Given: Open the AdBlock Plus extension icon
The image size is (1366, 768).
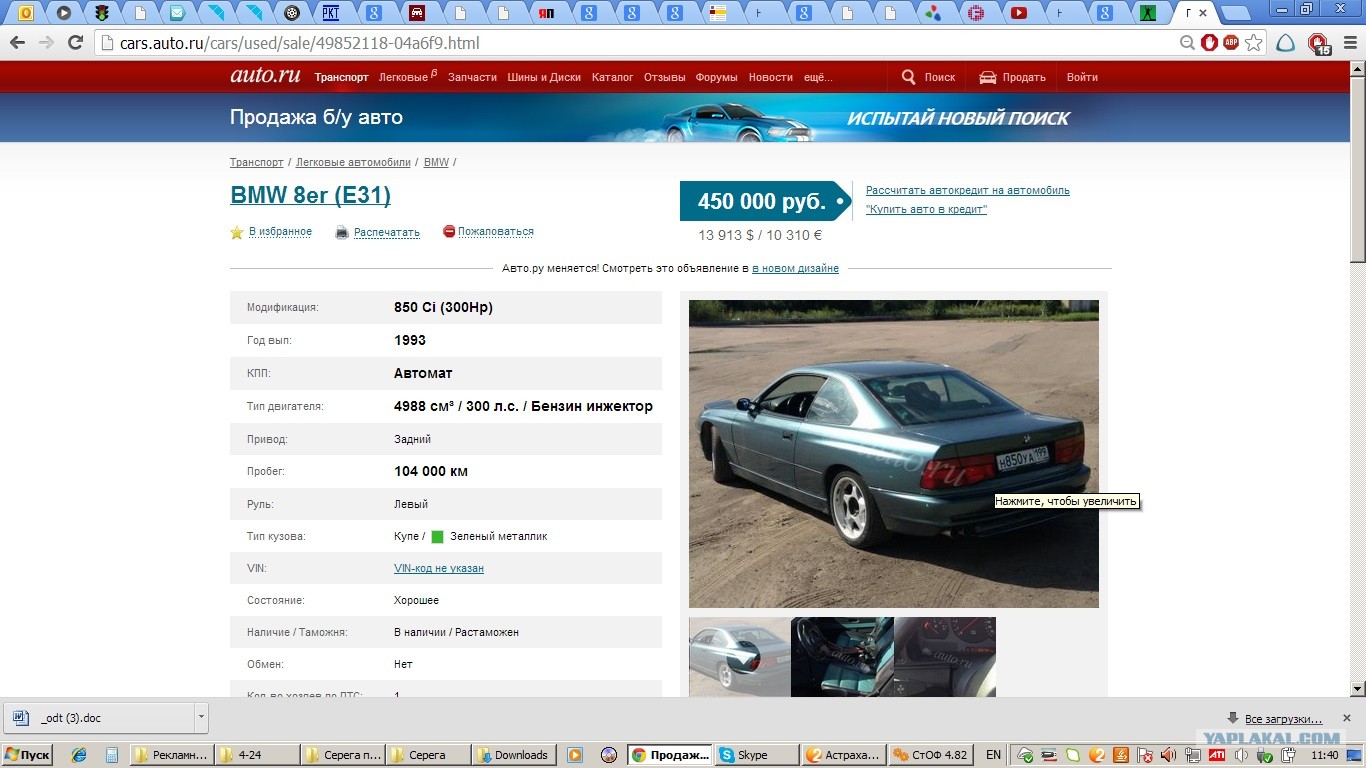Looking at the screenshot, I should (1231, 43).
